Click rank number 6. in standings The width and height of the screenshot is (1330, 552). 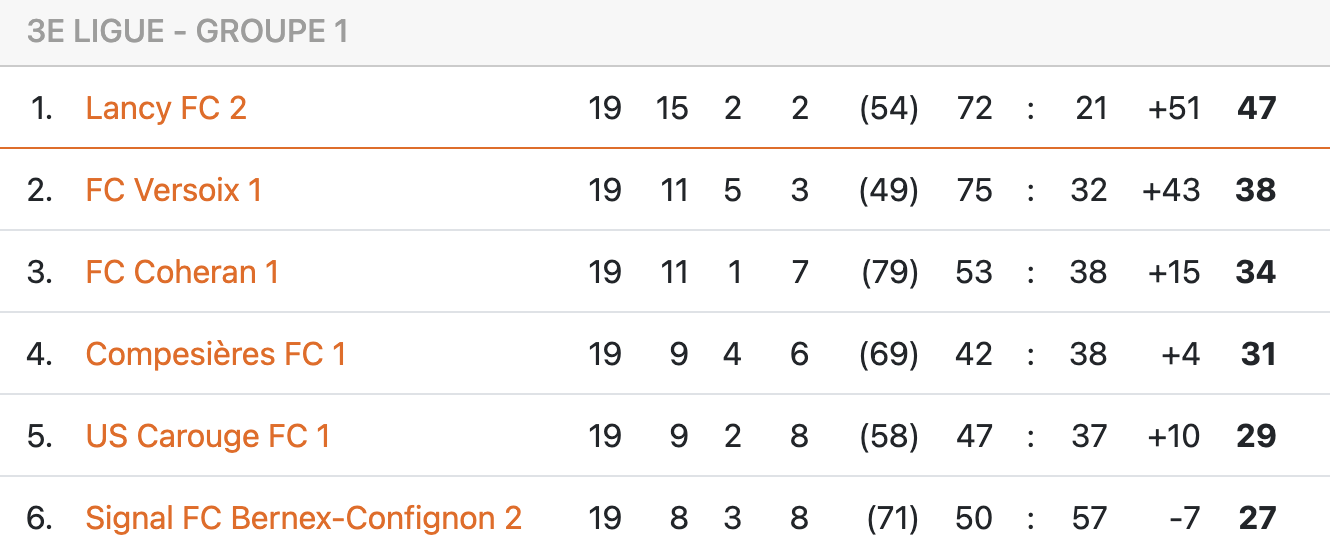point(39,518)
